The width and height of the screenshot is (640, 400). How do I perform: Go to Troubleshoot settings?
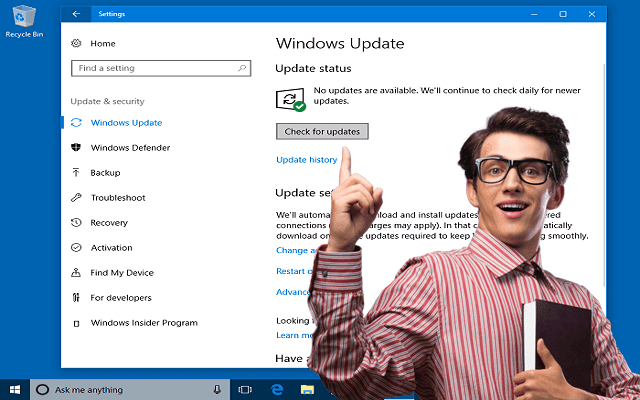coord(118,198)
